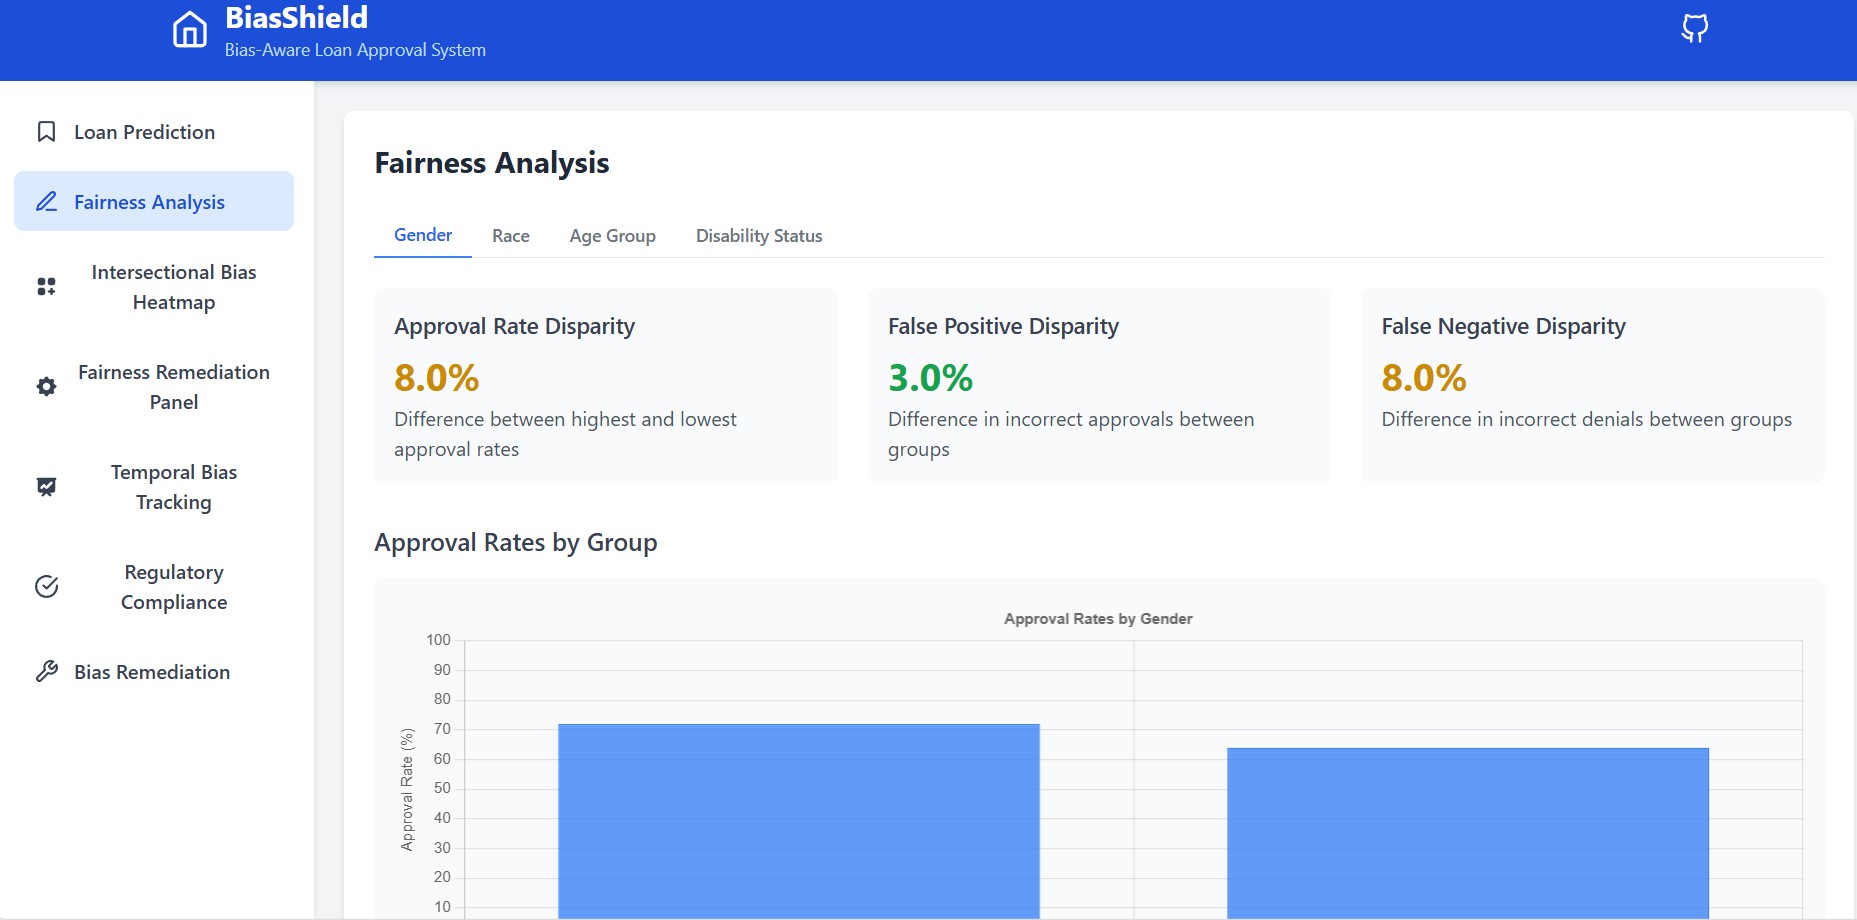Switch to the Age Group tab
1857x920 pixels.
[613, 236]
